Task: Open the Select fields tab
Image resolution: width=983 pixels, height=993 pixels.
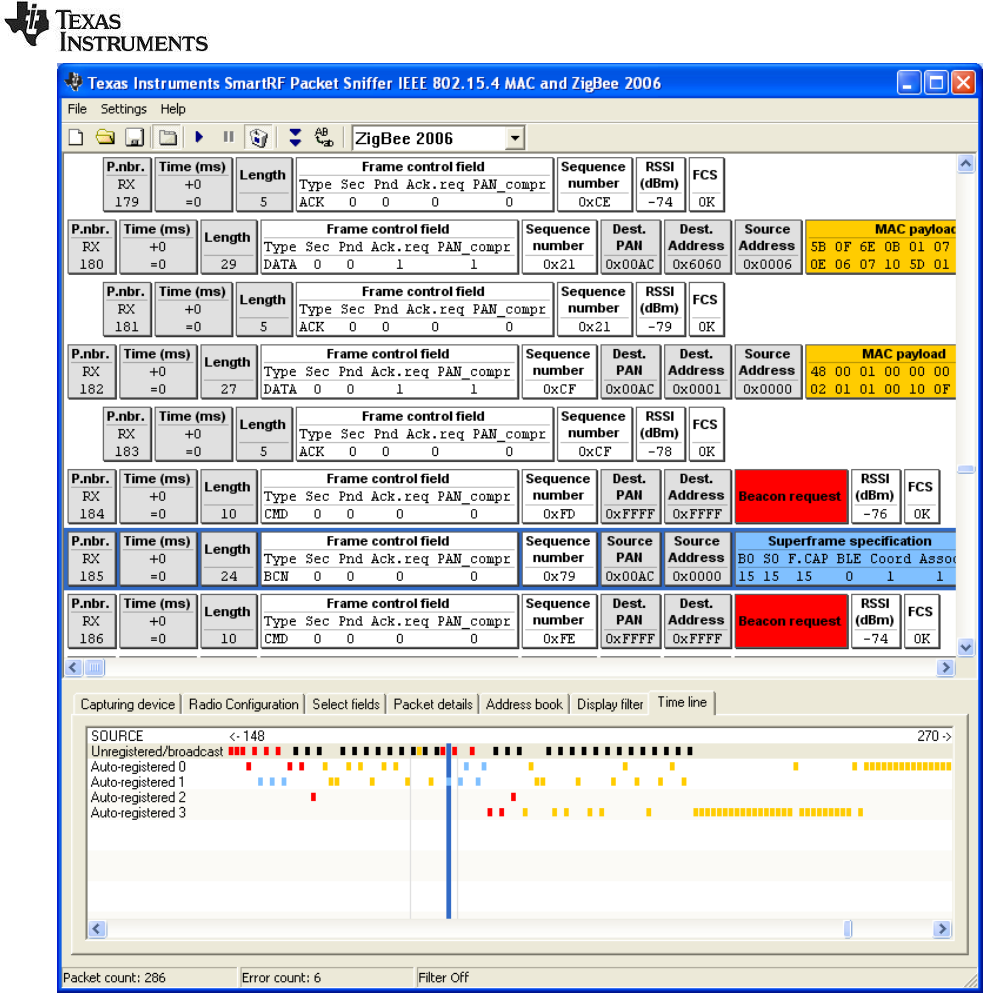Action: pos(346,704)
